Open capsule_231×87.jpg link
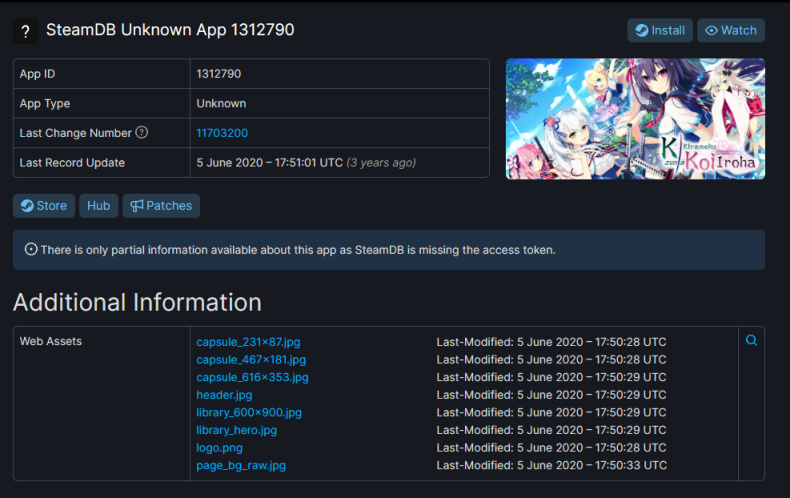The image size is (790, 498). 248,342
